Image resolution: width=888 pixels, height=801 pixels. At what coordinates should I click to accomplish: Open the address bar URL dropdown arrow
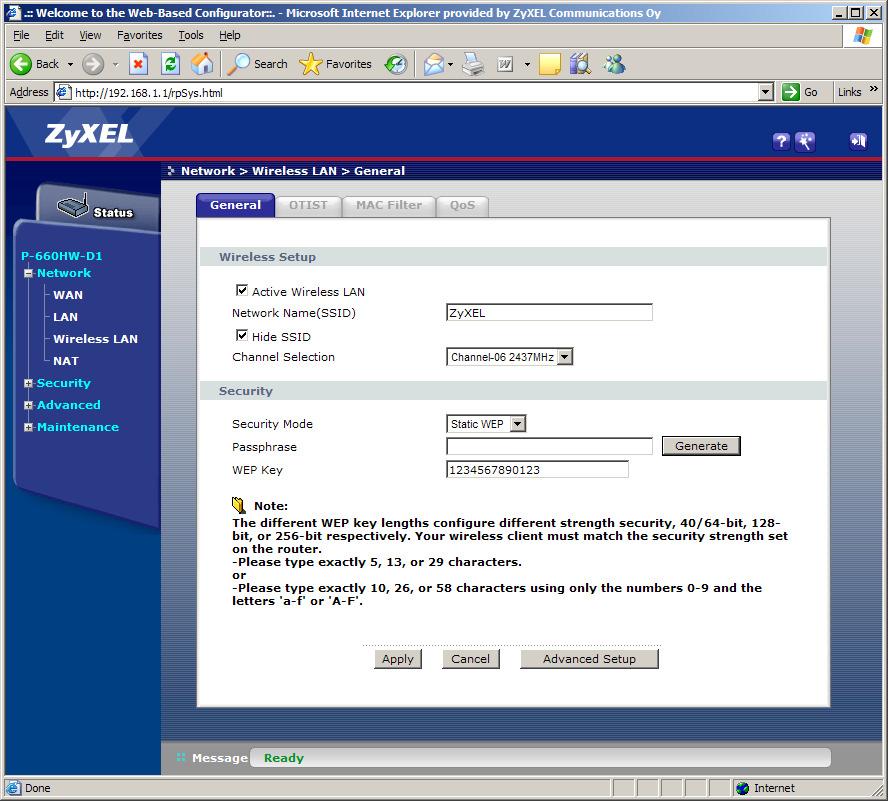pyautogui.click(x=766, y=92)
